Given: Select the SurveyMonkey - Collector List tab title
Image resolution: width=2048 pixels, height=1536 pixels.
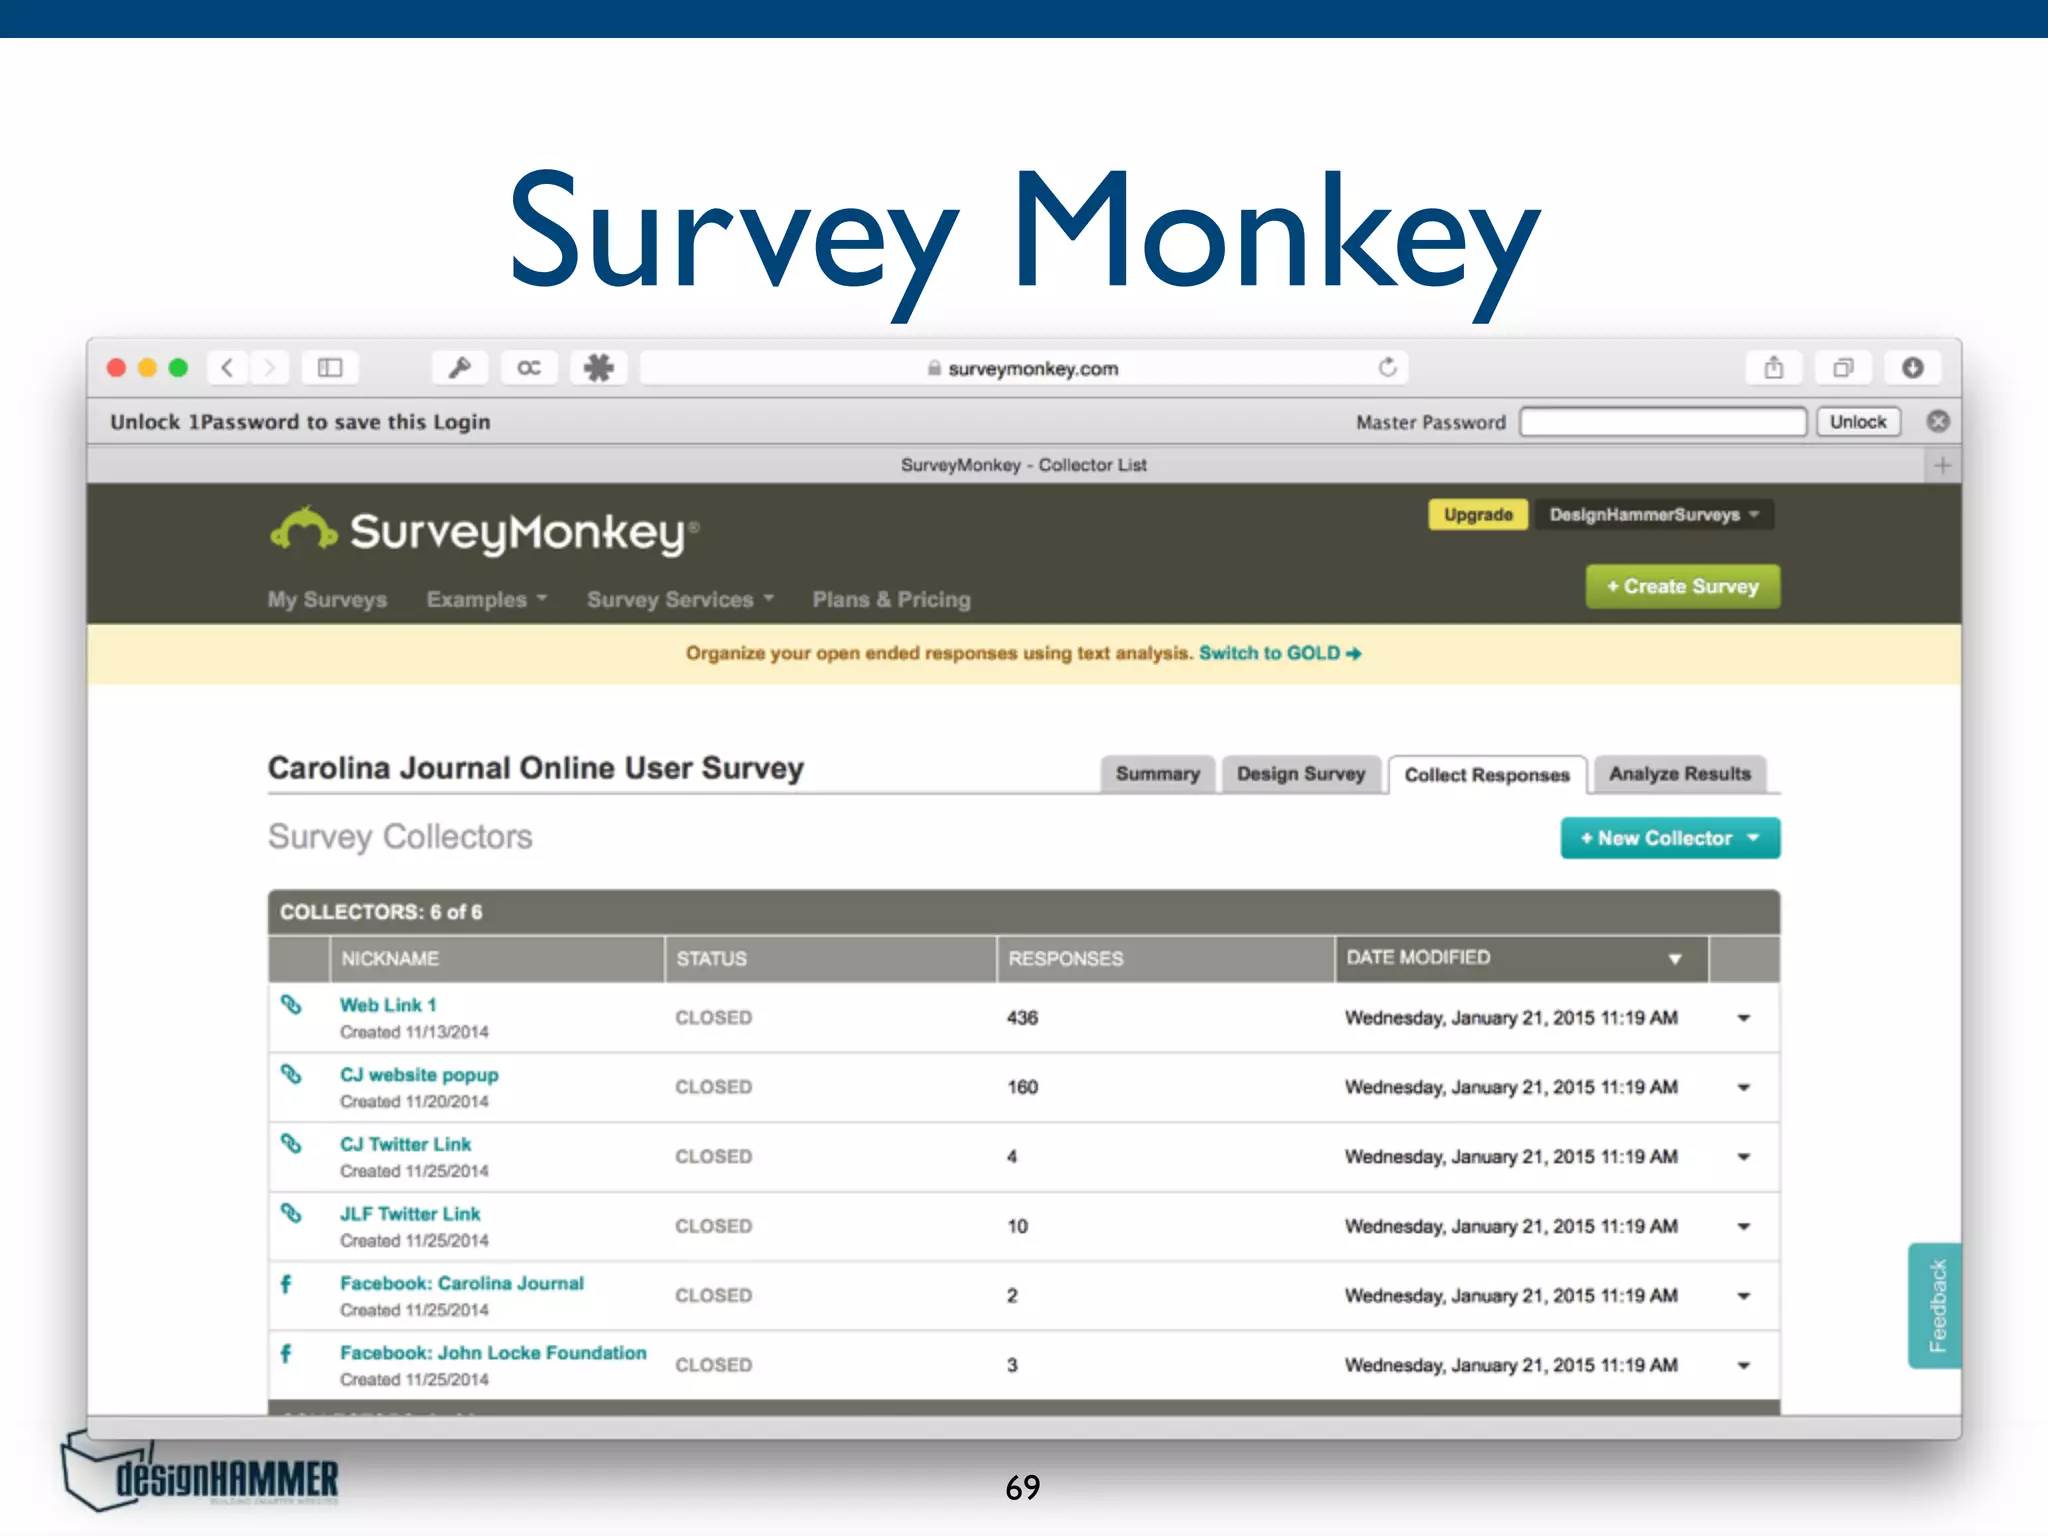Looking at the screenshot, I should coord(1023,465).
